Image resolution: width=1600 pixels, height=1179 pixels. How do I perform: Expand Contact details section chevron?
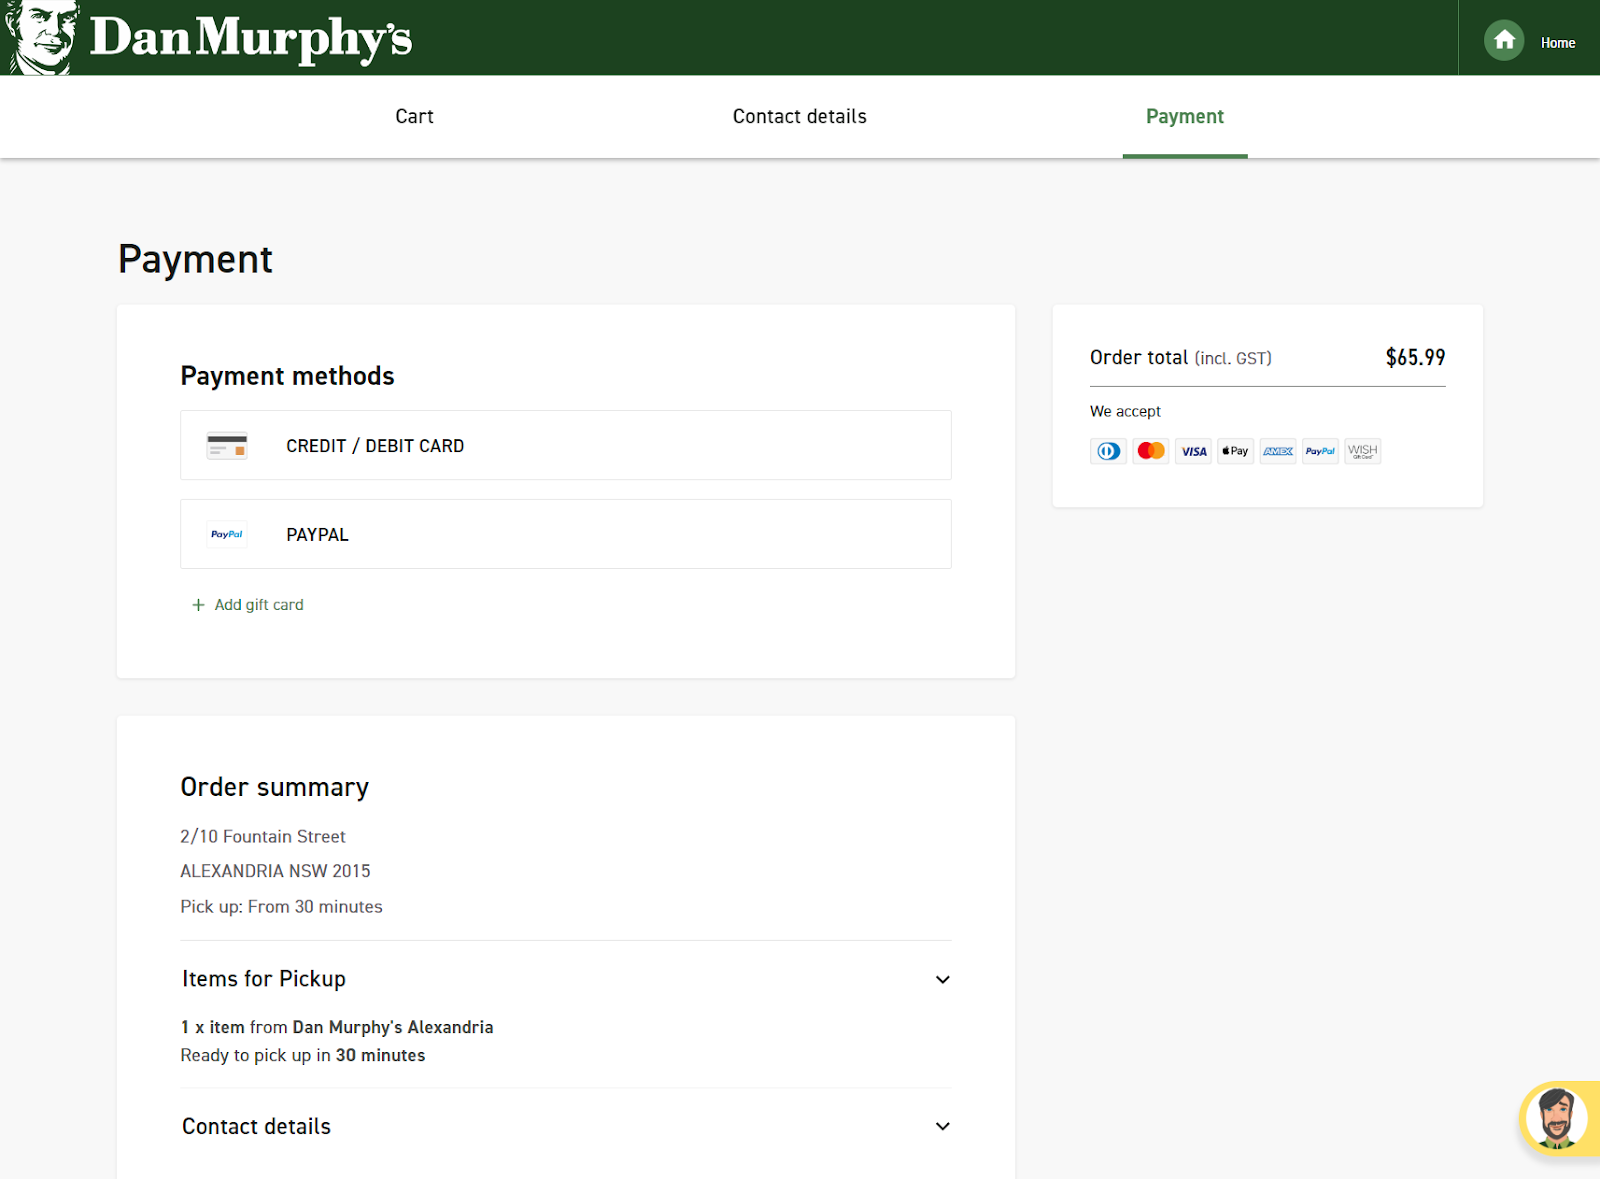point(942,1126)
